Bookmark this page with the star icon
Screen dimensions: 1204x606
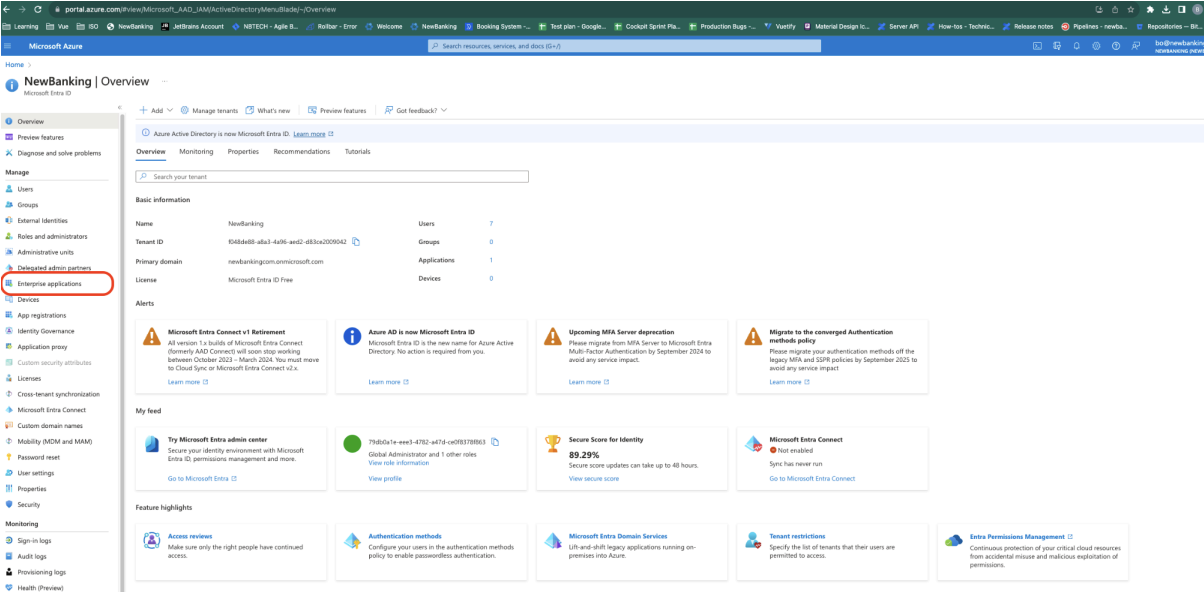(x=1129, y=9)
